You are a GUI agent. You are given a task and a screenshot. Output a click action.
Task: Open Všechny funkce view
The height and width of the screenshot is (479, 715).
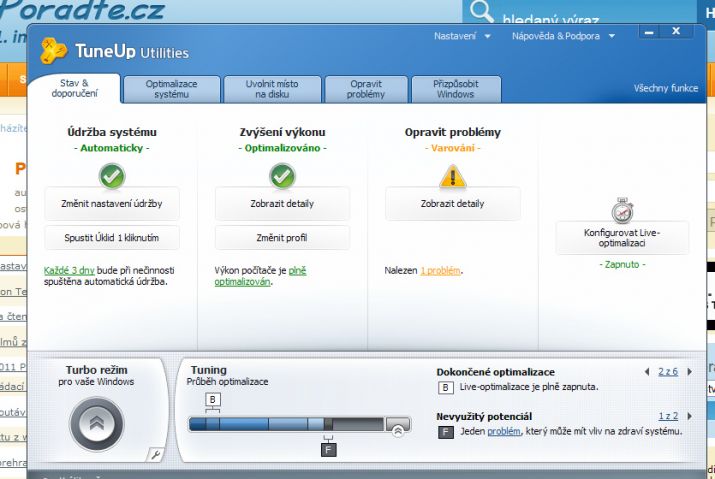click(665, 88)
